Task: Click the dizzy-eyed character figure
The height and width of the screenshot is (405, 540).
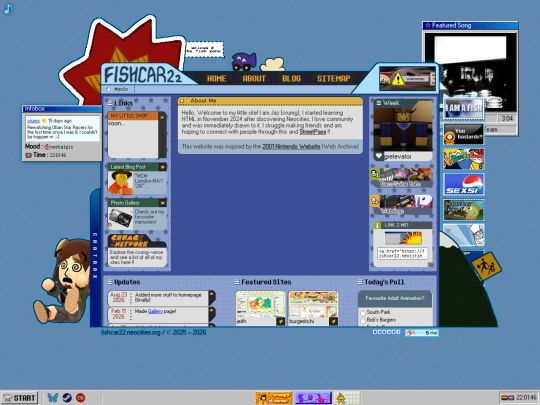Action: coord(63,281)
